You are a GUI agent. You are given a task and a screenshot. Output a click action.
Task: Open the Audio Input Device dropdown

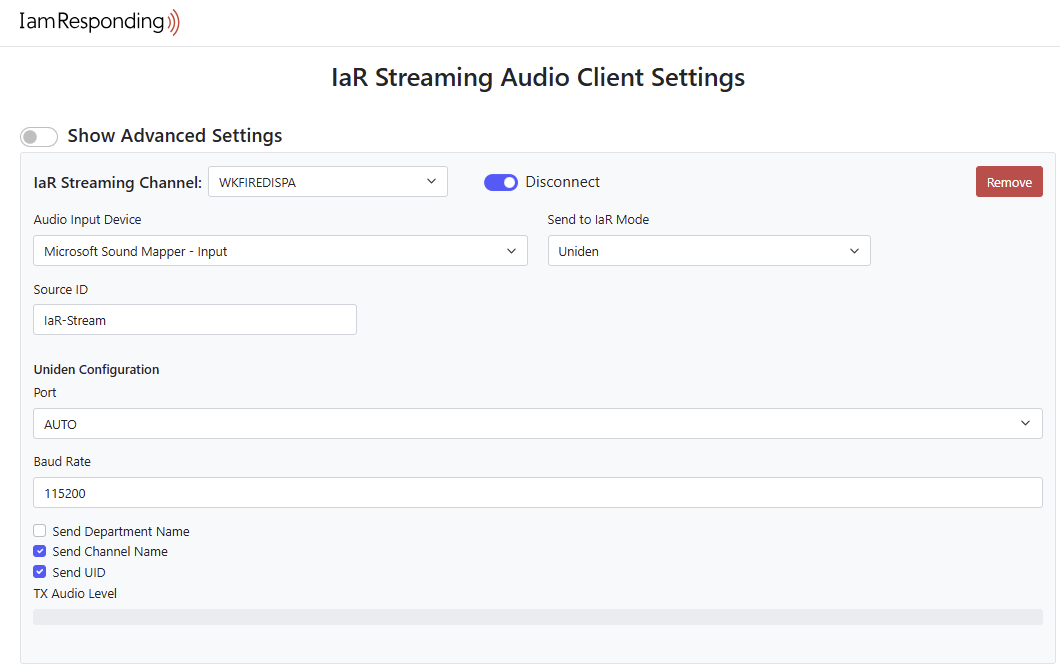coord(281,251)
